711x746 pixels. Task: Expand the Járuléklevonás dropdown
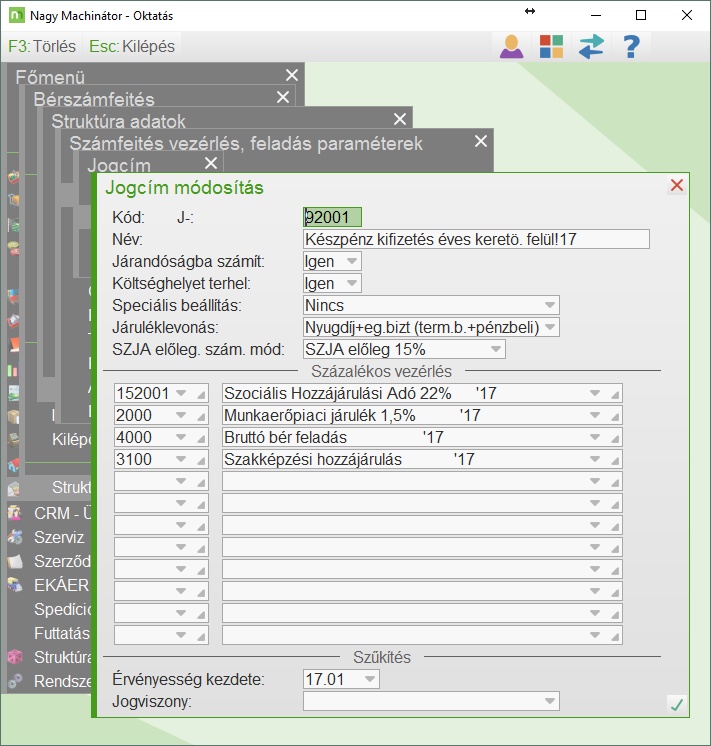pyautogui.click(x=549, y=327)
